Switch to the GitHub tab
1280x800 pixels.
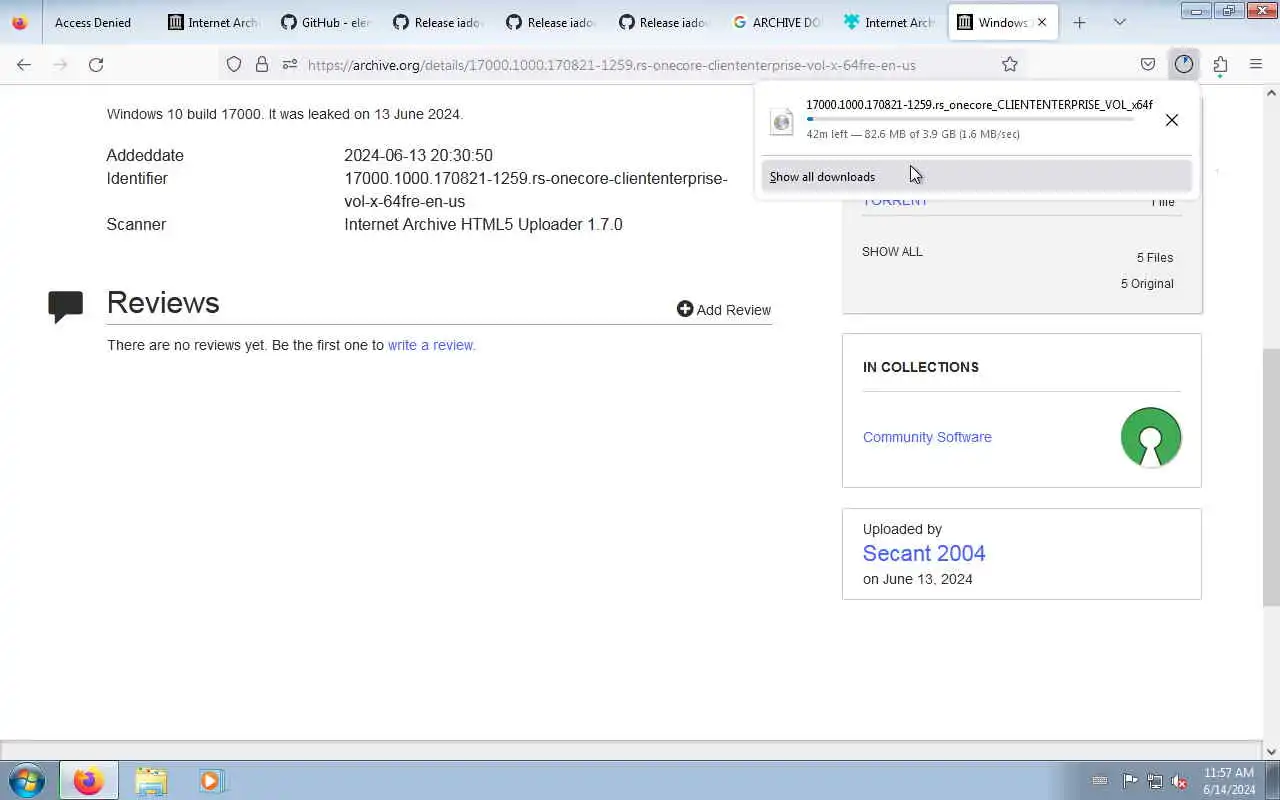pos(326,22)
